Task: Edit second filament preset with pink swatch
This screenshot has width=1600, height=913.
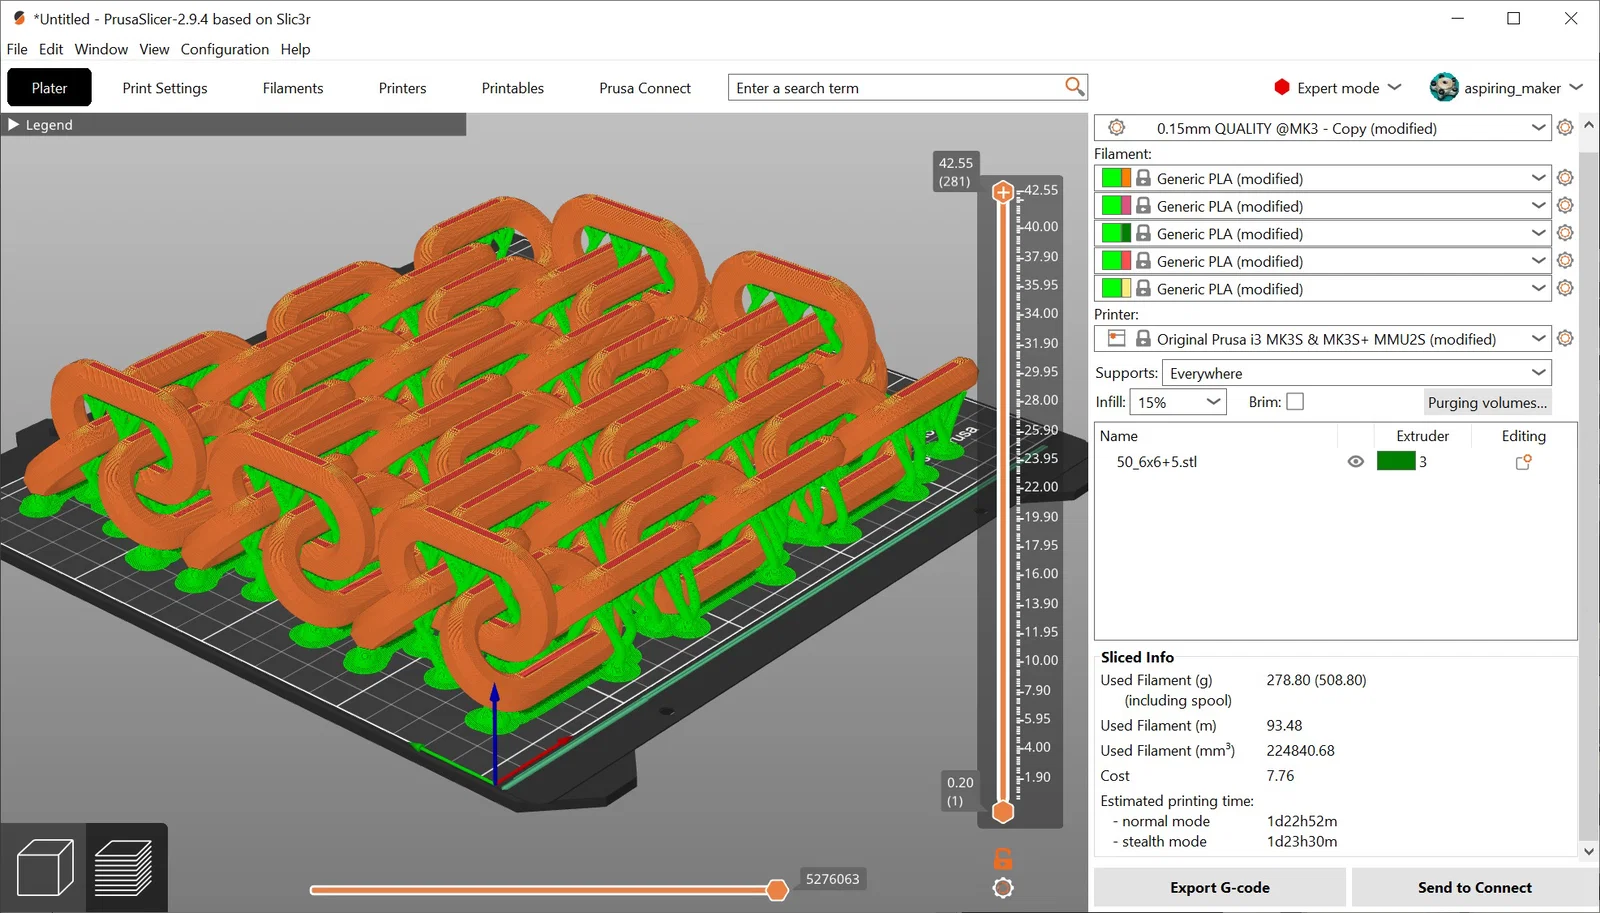Action: (x=1565, y=205)
